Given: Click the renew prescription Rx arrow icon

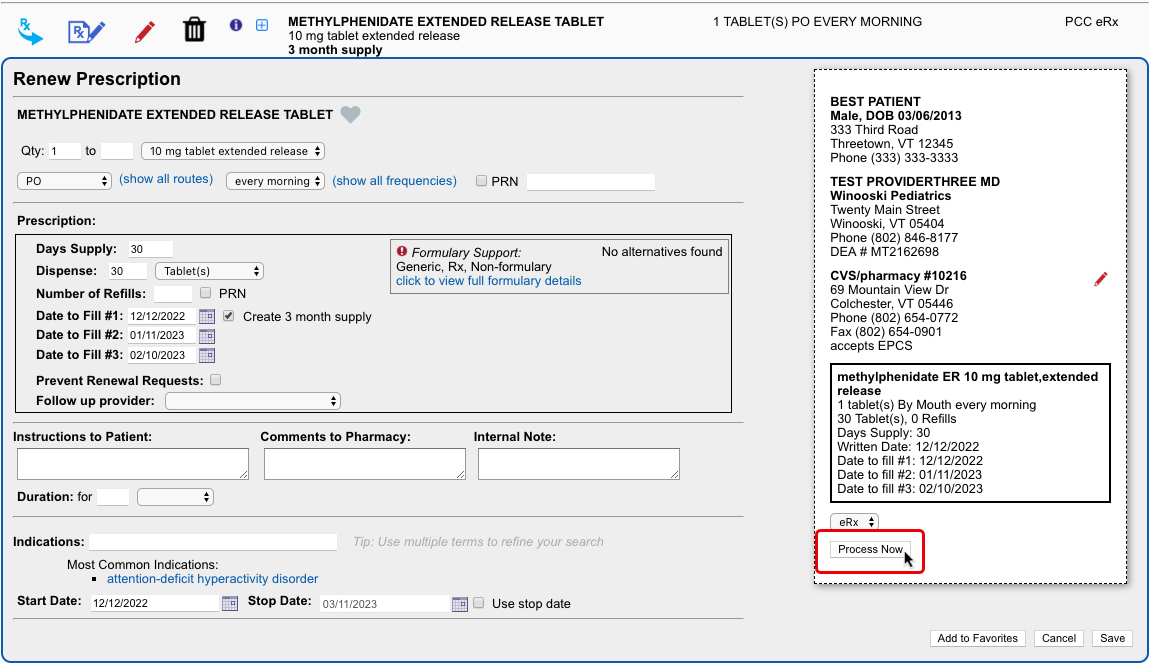Looking at the screenshot, I should (x=30, y=32).
